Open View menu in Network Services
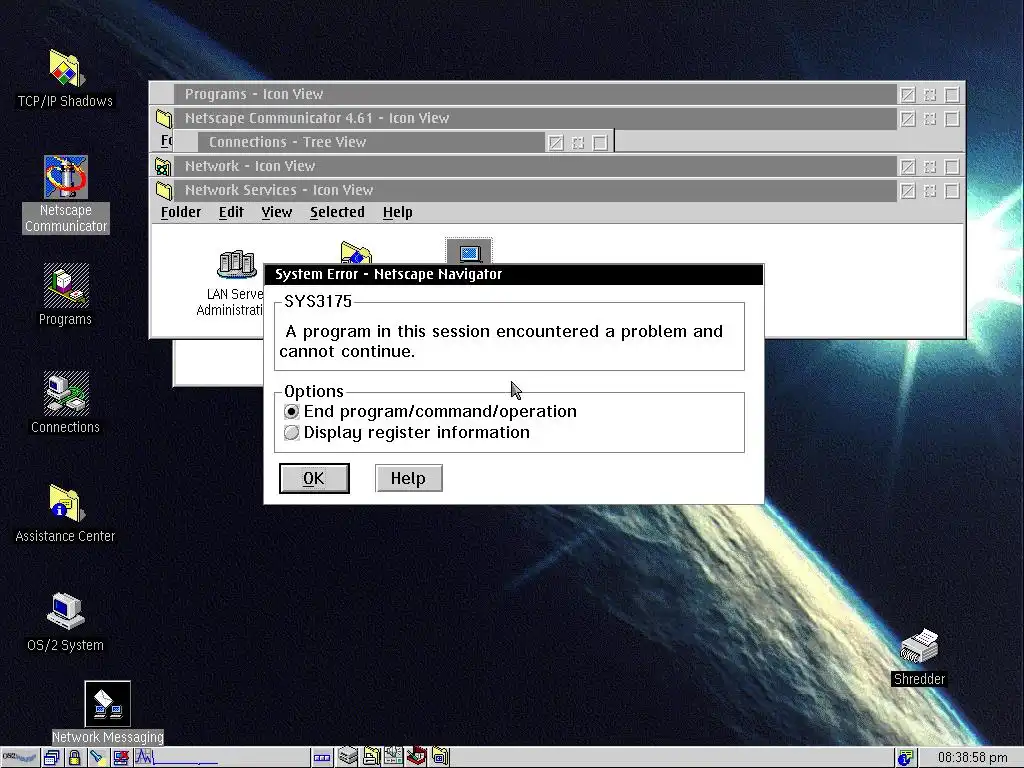 (x=276, y=212)
